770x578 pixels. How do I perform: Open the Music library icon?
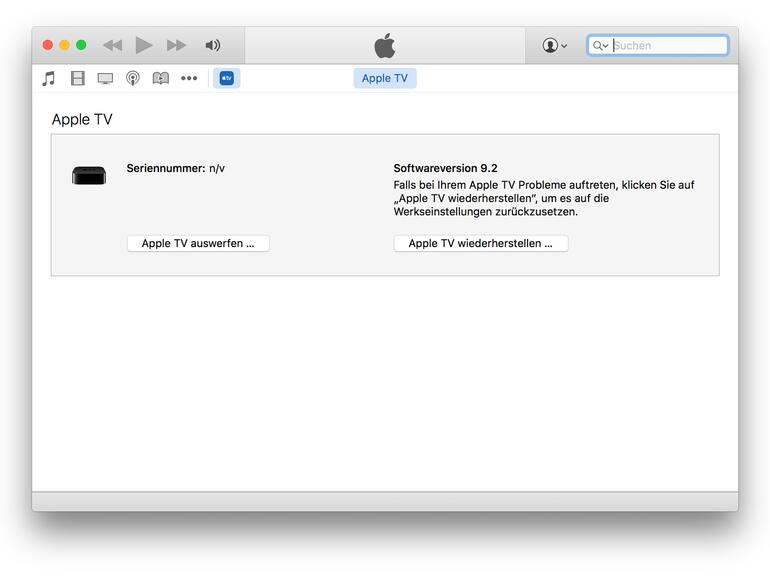[49, 79]
